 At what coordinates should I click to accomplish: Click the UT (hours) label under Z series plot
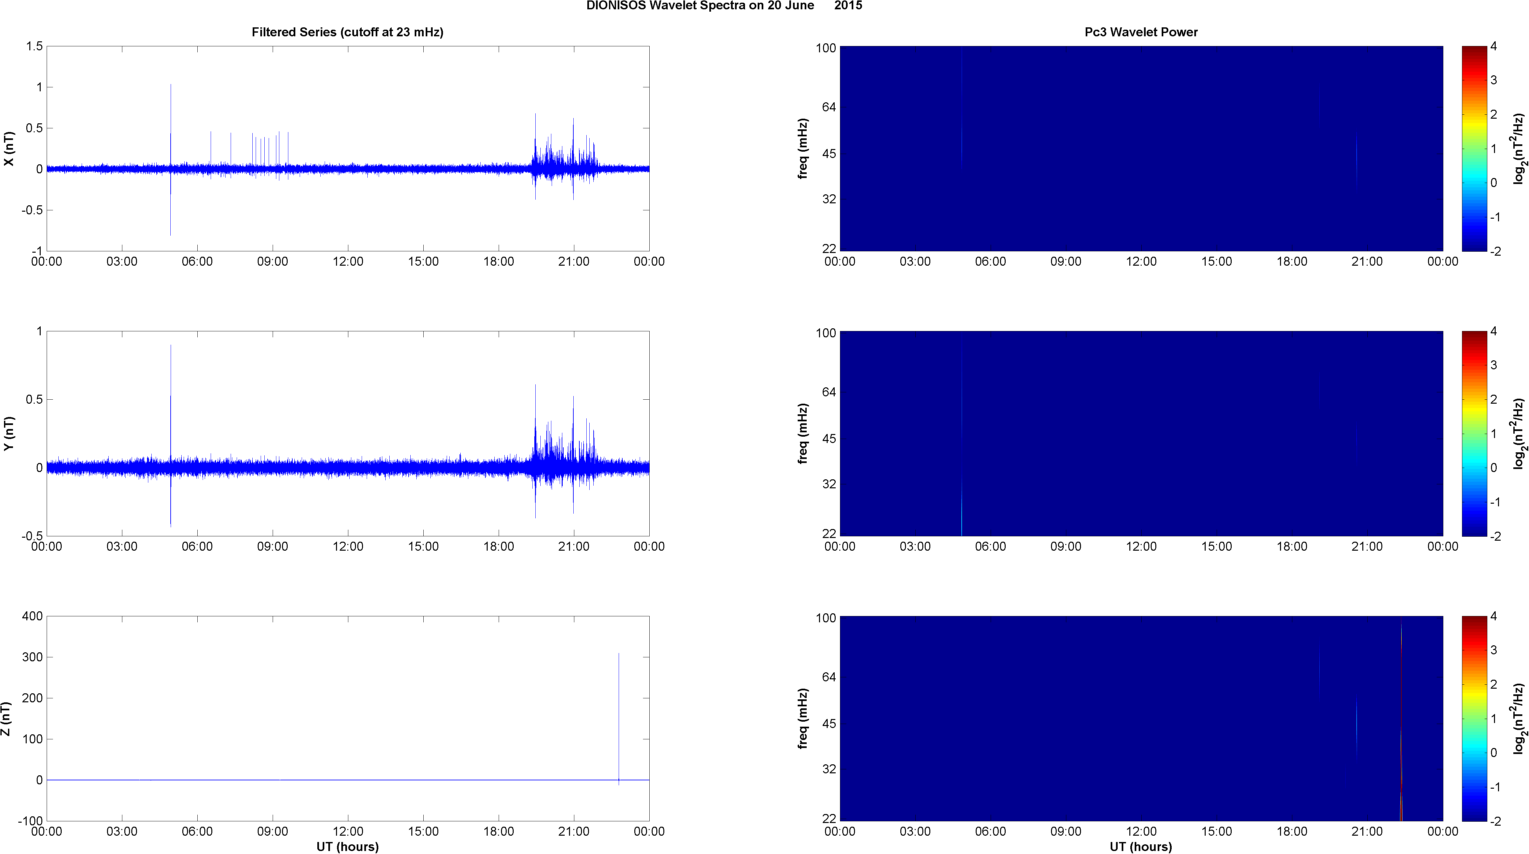[347, 847]
